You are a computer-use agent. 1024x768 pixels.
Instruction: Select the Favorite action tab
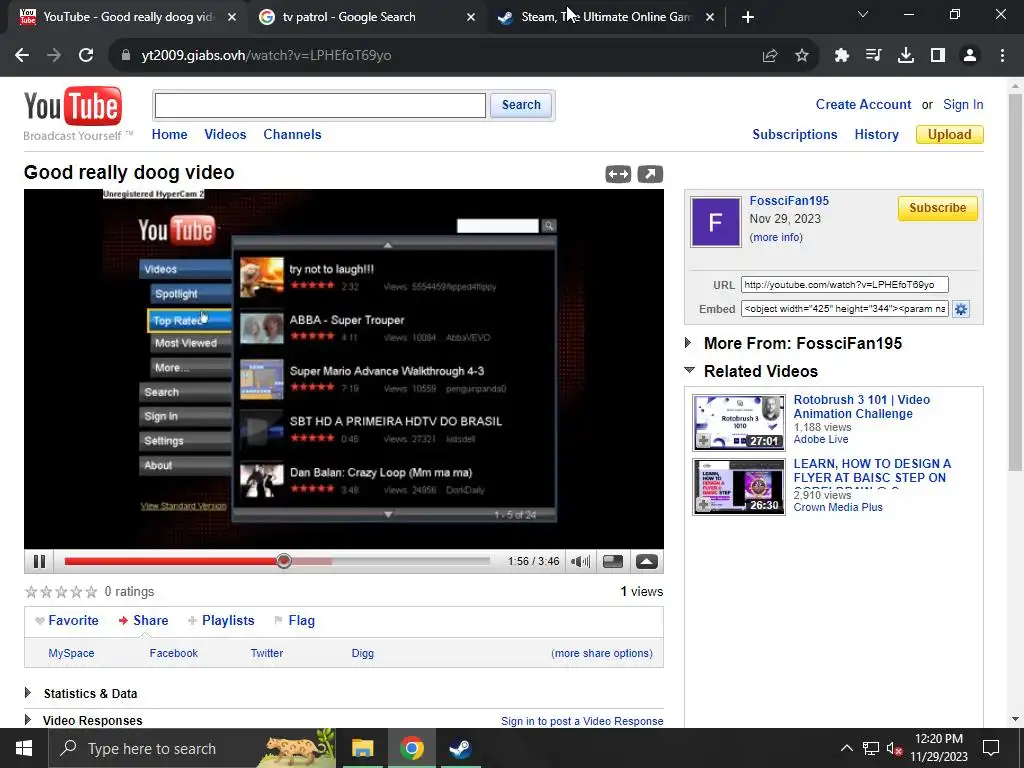coord(67,620)
